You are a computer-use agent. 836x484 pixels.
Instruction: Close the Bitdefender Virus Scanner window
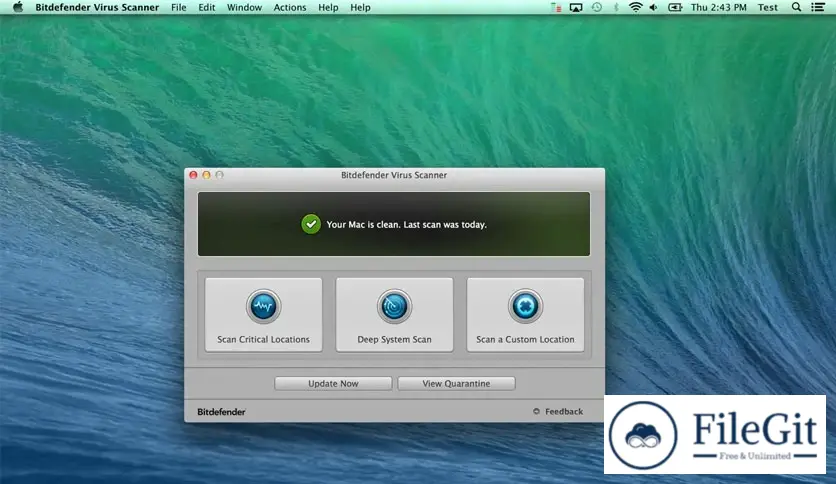(194, 175)
